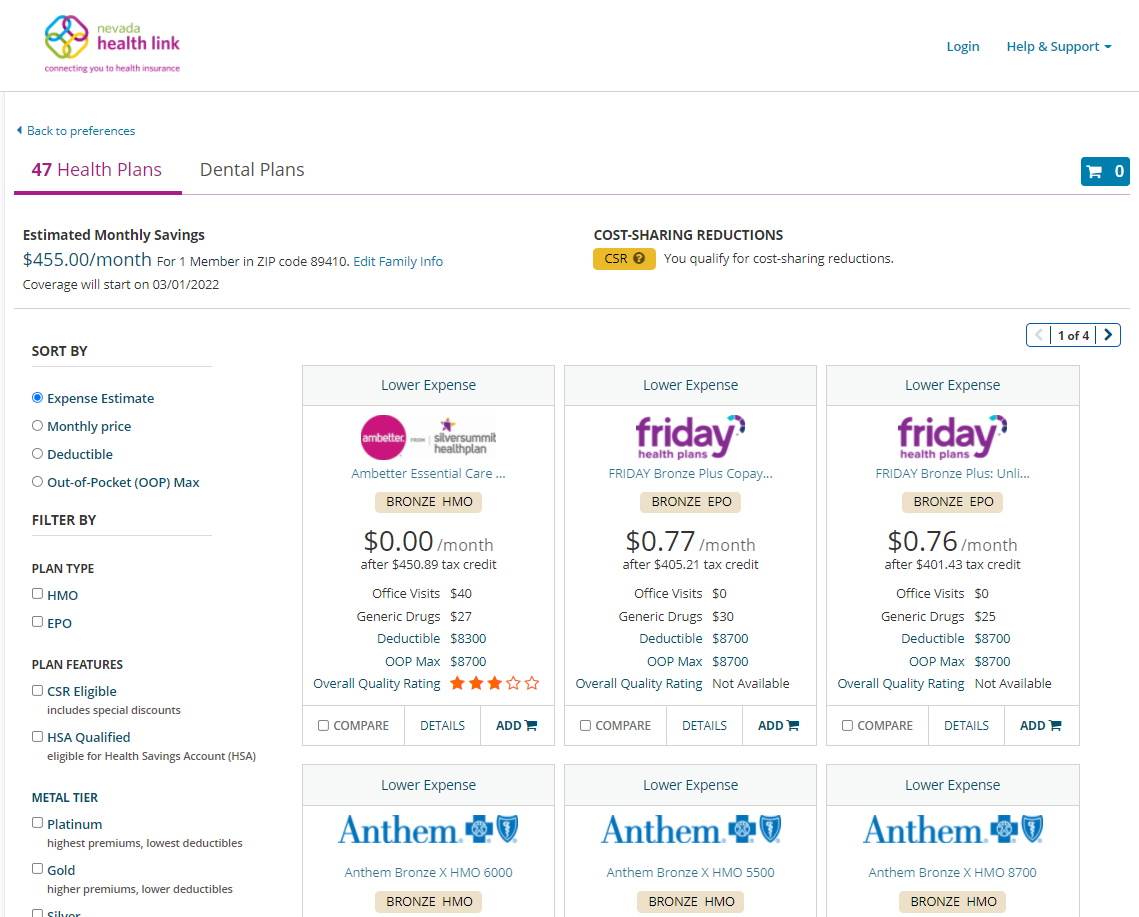This screenshot has height=917, width=1139.
Task: Expand Help & Support dropdown
Action: [x=1058, y=47]
